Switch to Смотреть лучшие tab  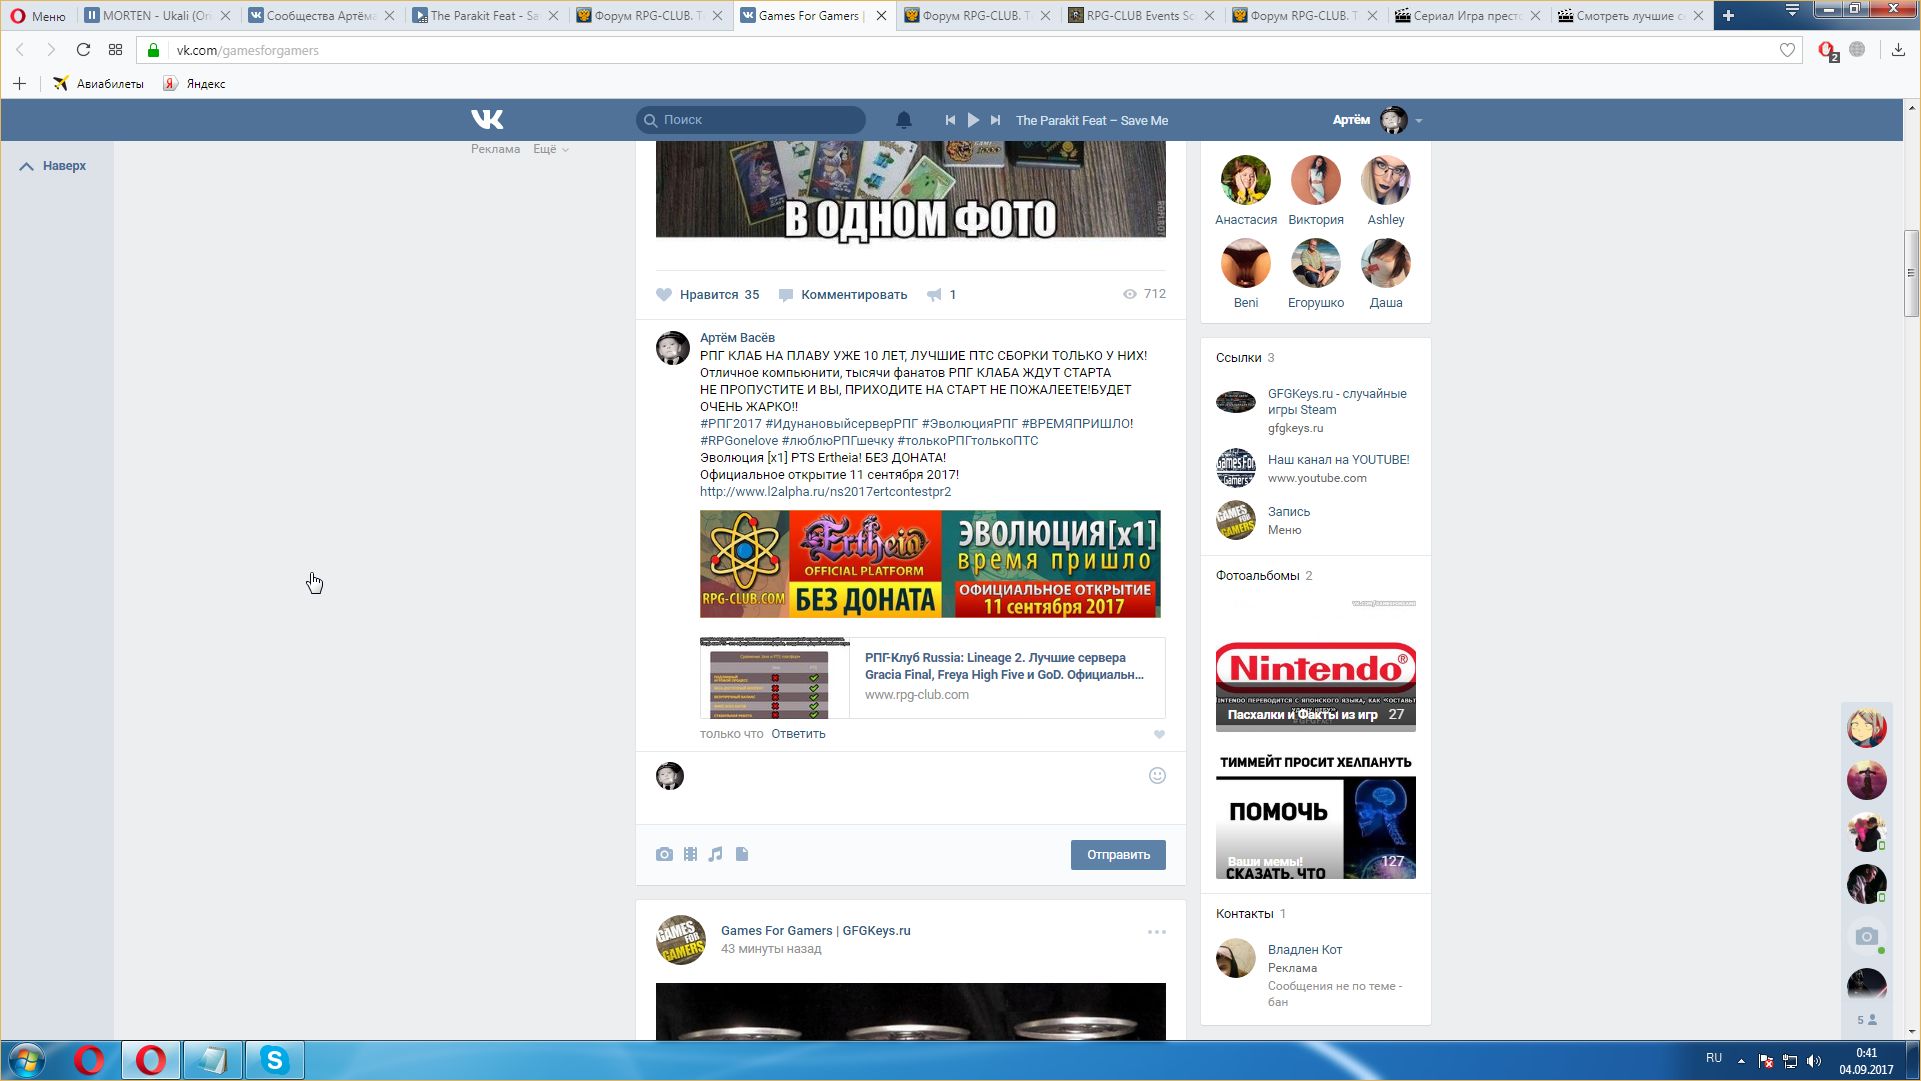(1632, 15)
